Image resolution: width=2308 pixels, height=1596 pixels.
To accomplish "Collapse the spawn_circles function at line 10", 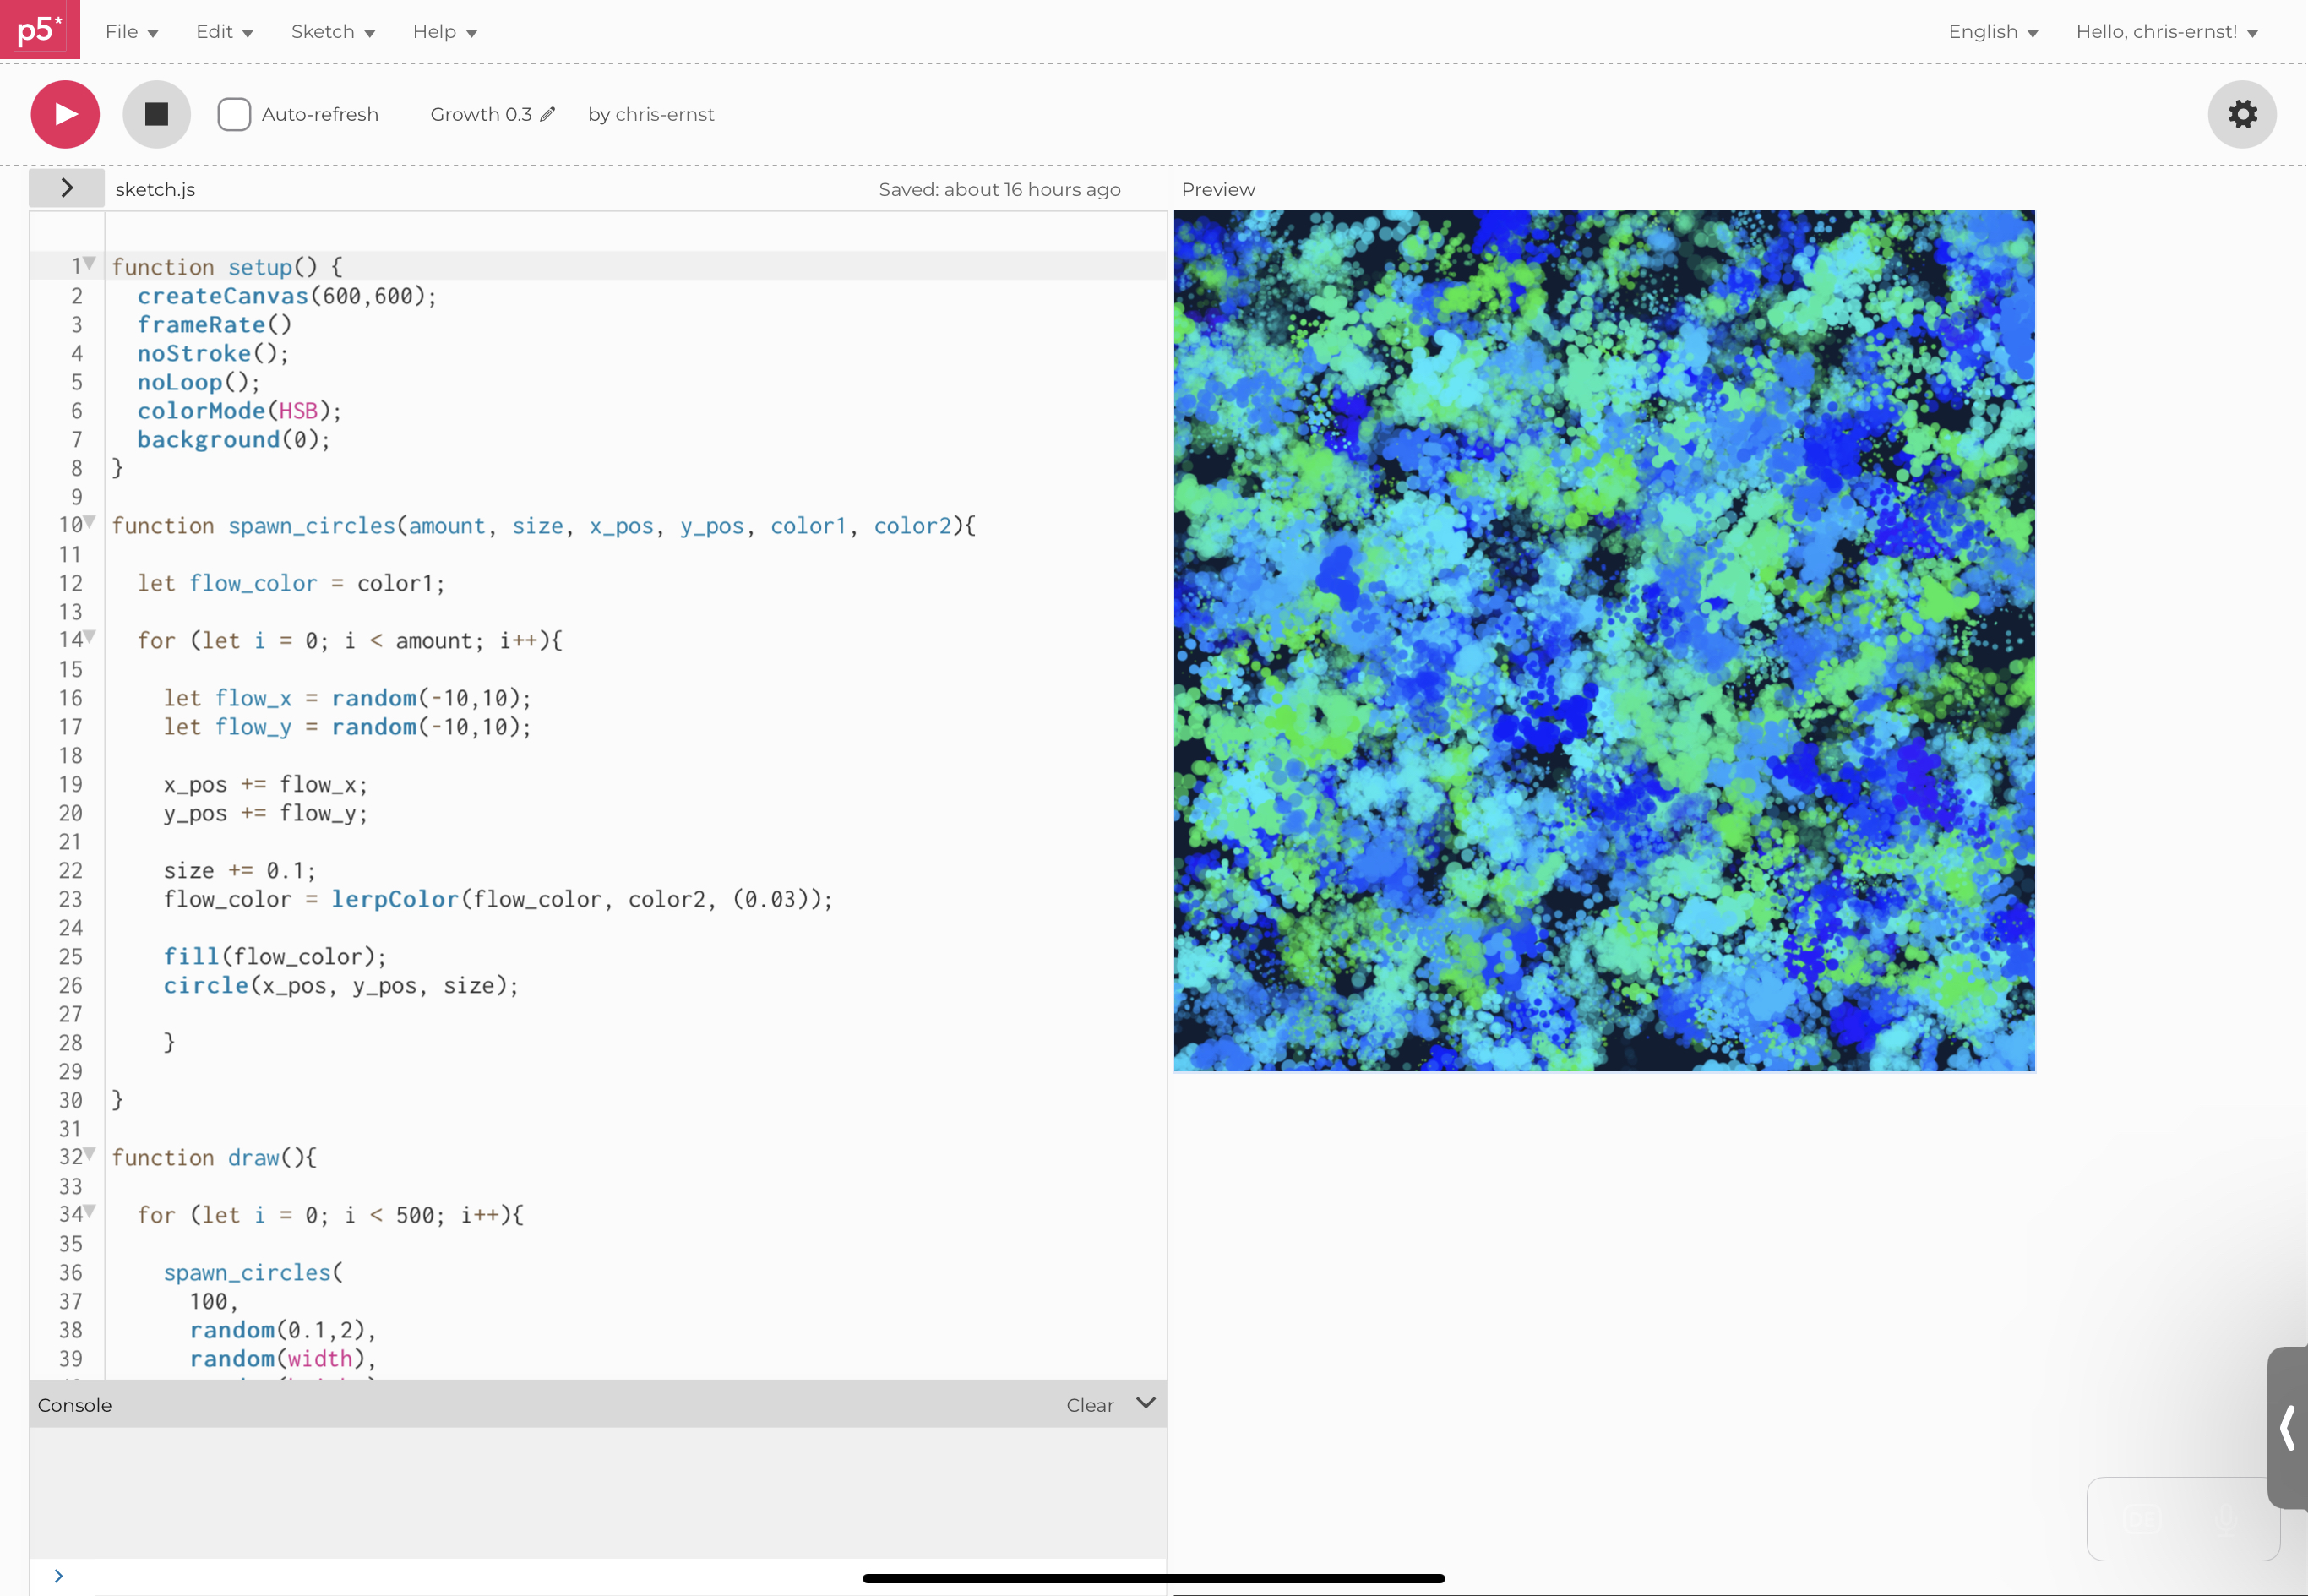I will coord(90,522).
